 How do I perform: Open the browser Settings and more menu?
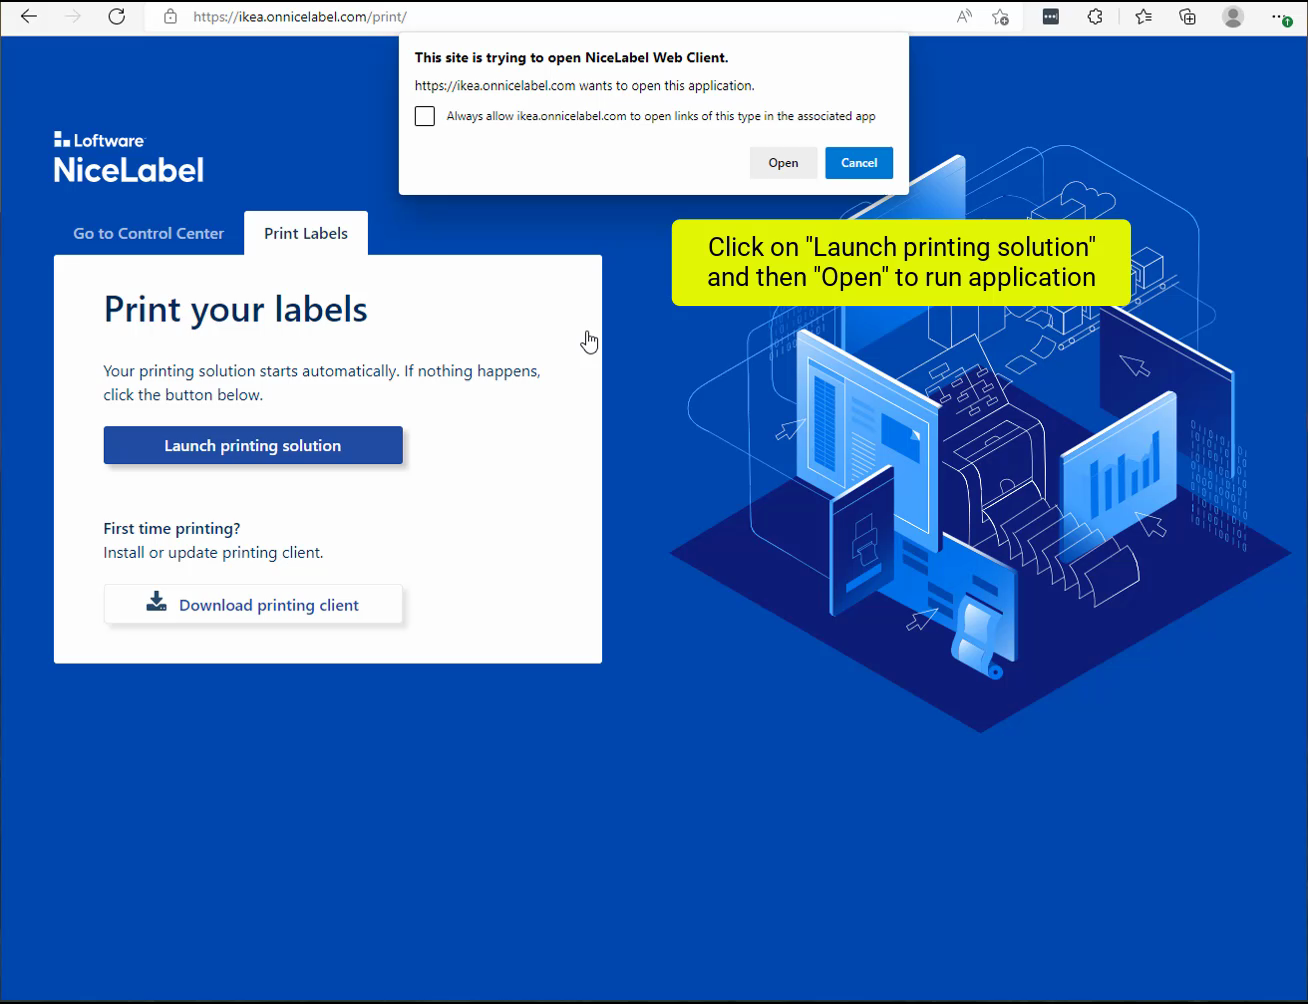tap(1281, 16)
